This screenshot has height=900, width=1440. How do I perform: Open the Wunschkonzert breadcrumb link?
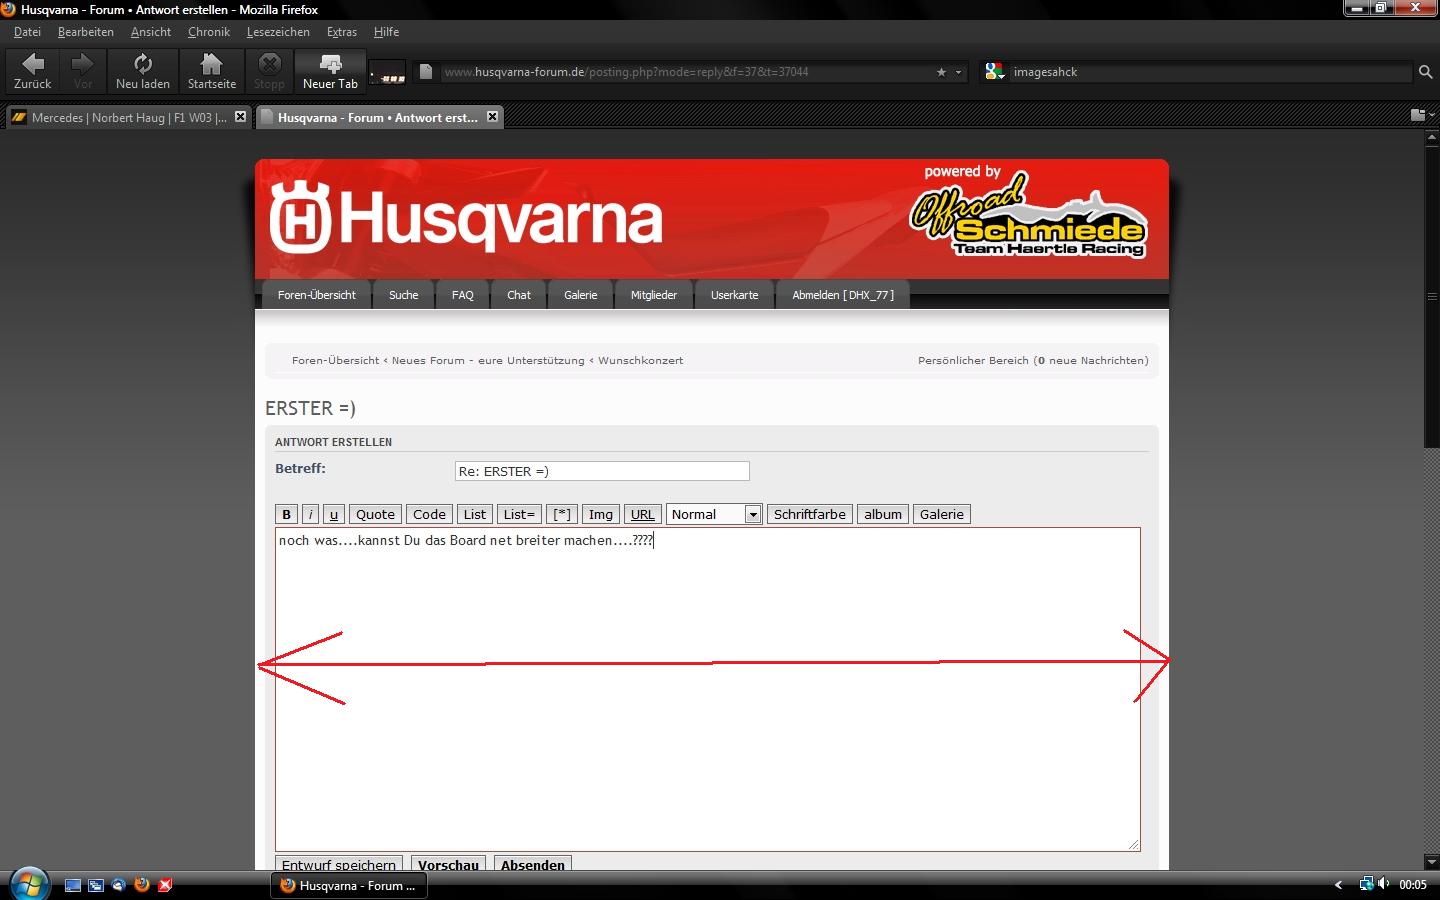[x=640, y=360]
